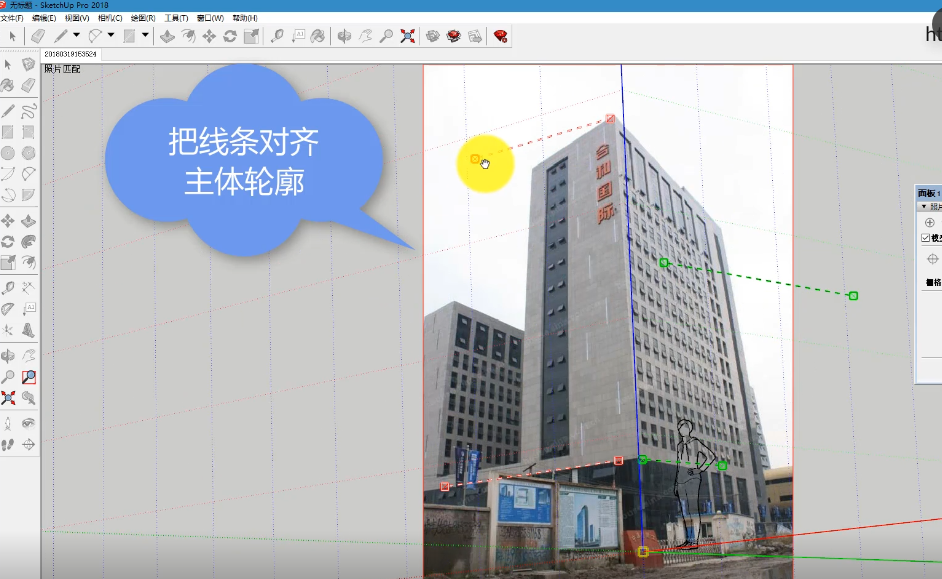Open the 绘图(R) menu

point(143,18)
